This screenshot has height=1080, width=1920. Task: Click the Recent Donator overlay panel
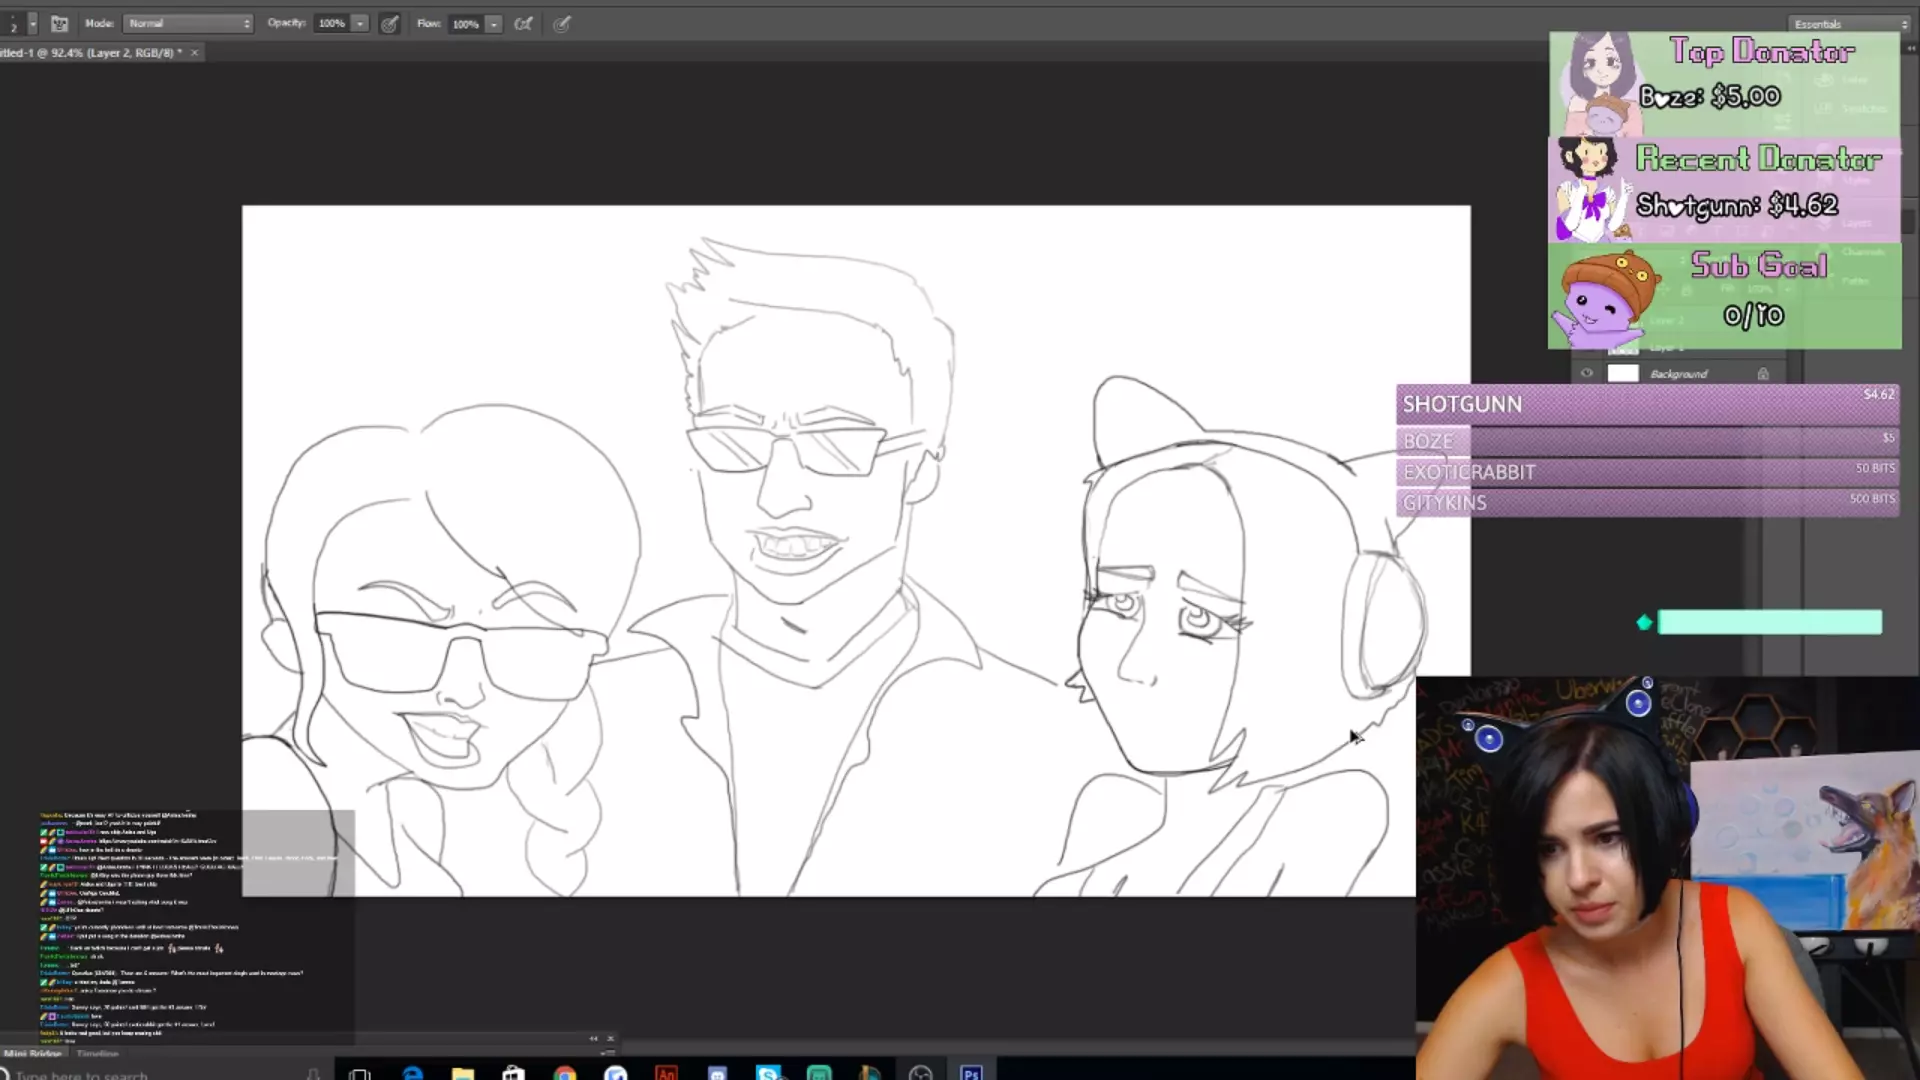pyautogui.click(x=1724, y=190)
